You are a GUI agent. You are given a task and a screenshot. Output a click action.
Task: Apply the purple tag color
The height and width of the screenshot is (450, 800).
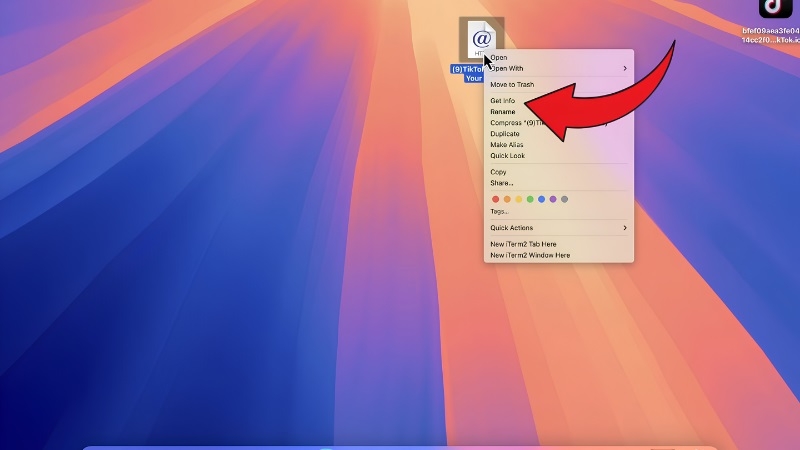(x=553, y=199)
